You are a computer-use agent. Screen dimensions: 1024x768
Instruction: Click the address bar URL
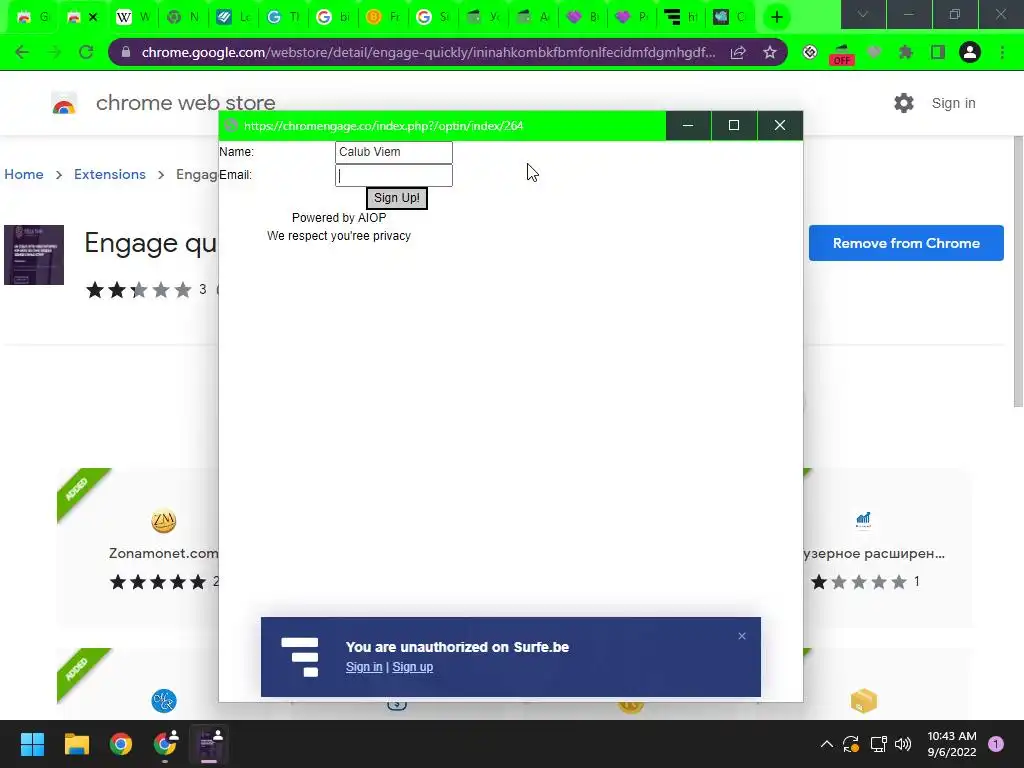[x=428, y=52]
